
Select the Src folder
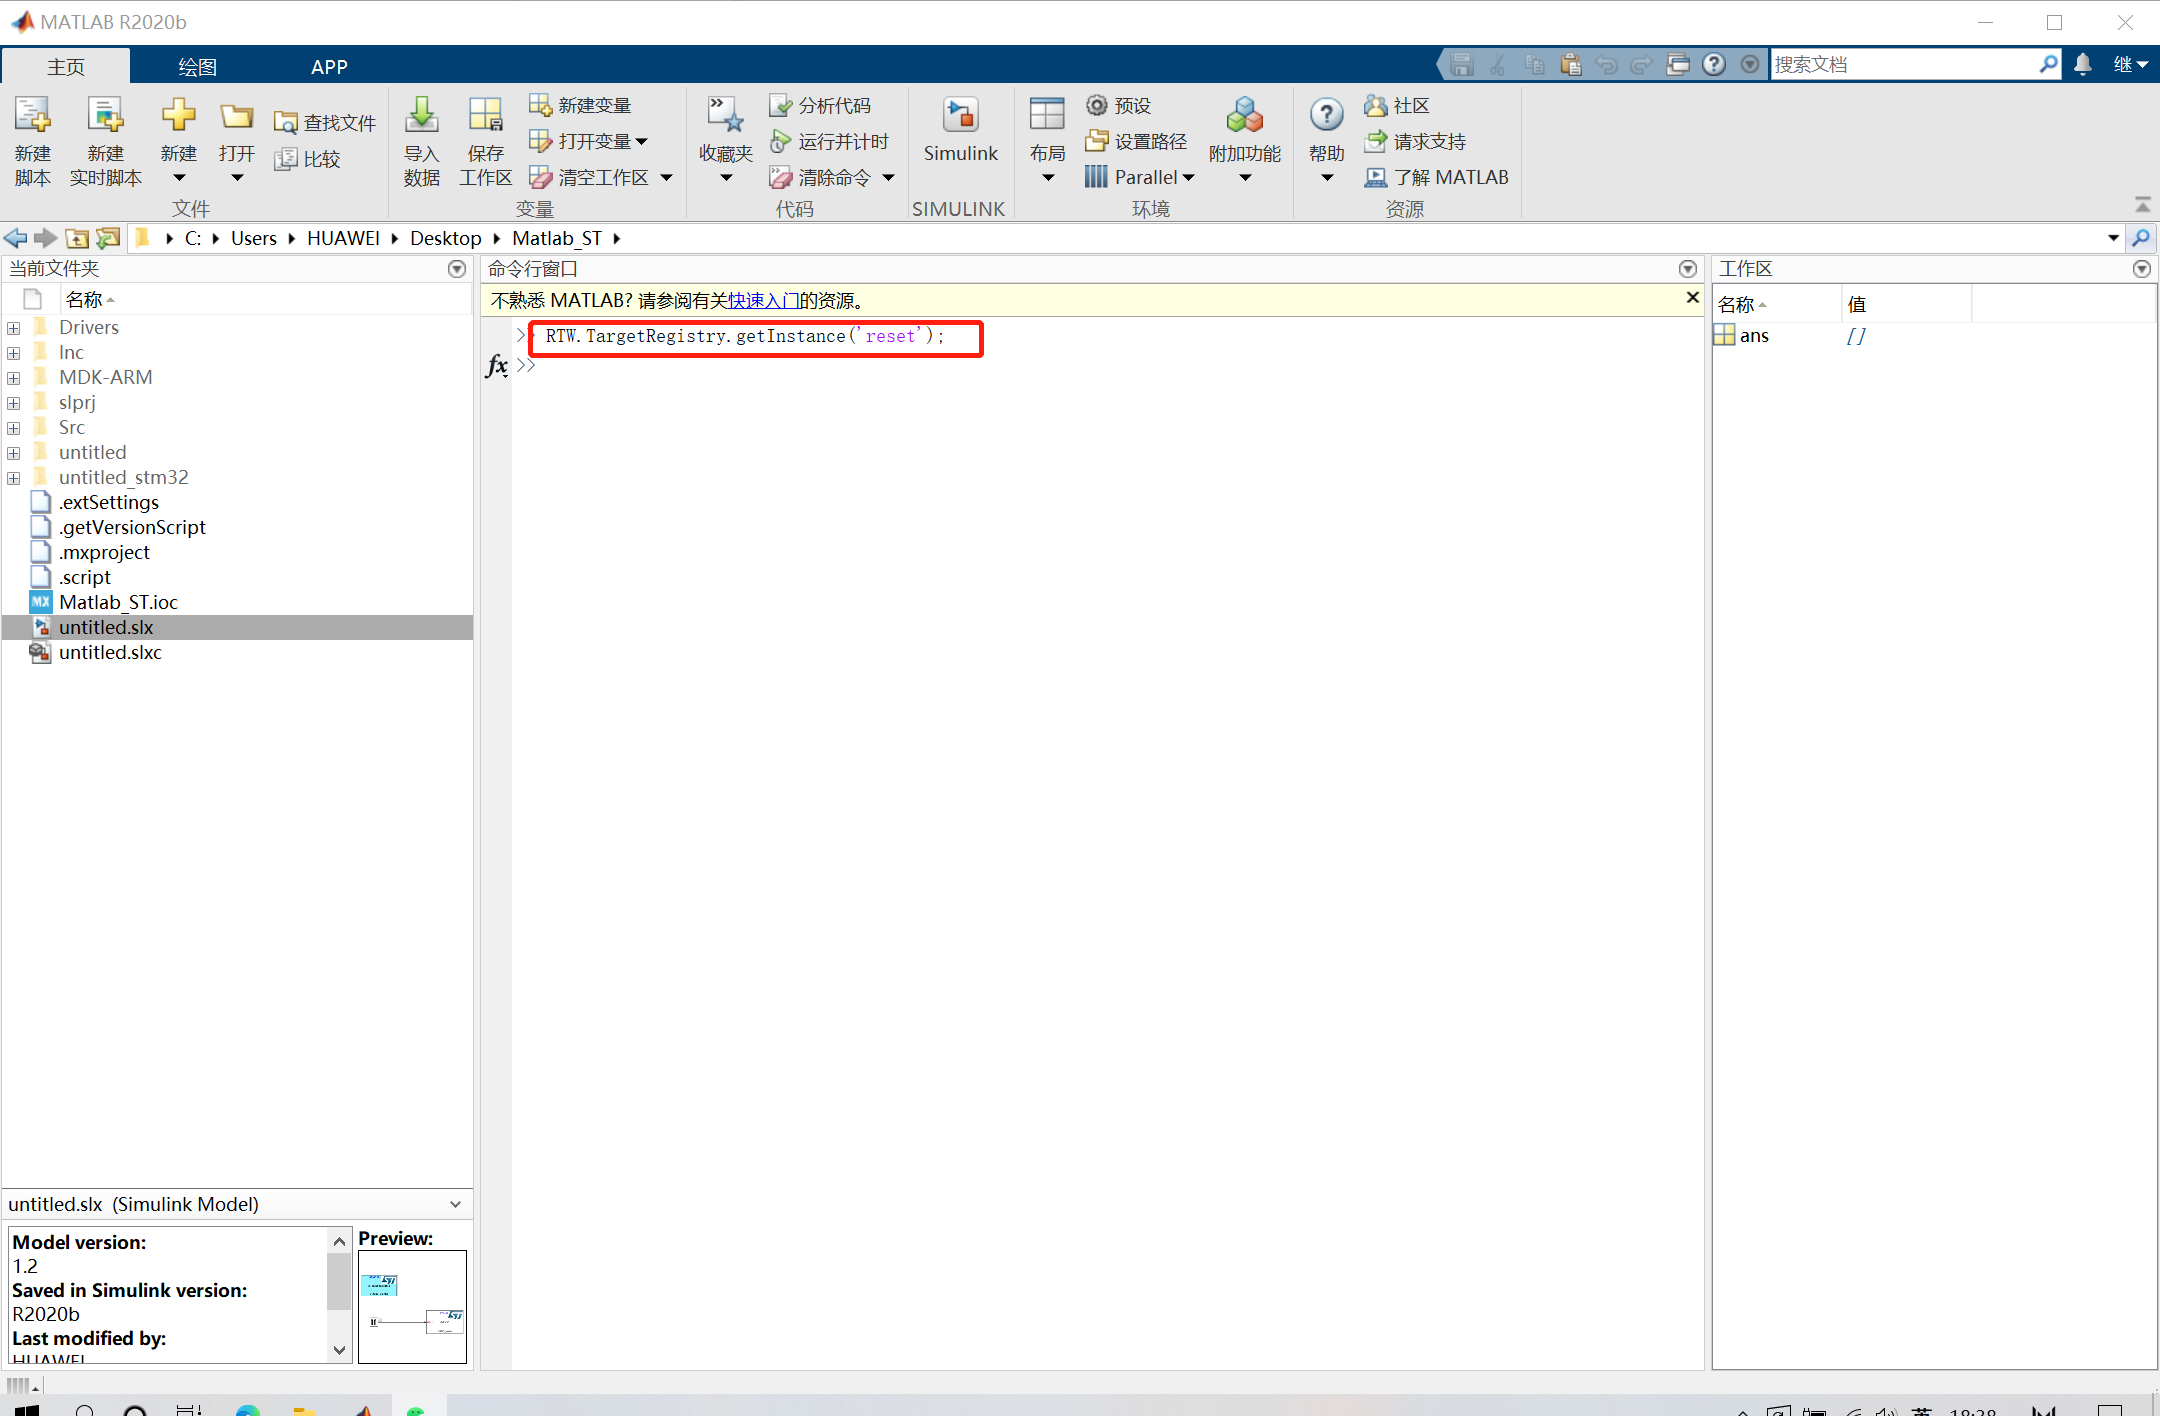point(71,427)
